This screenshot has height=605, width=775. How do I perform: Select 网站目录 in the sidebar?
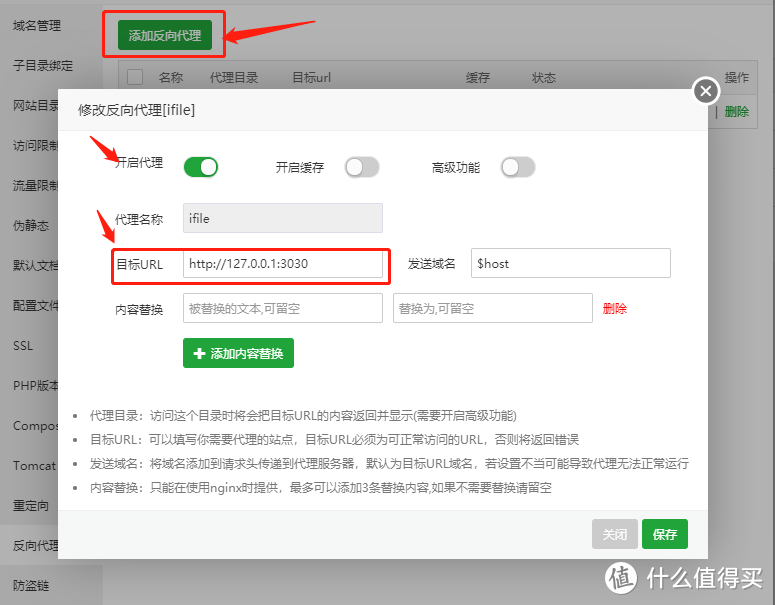35,105
